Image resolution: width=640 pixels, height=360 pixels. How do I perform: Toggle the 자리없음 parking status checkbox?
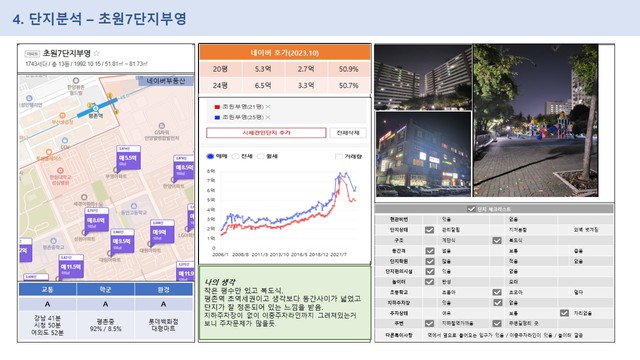click(564, 313)
